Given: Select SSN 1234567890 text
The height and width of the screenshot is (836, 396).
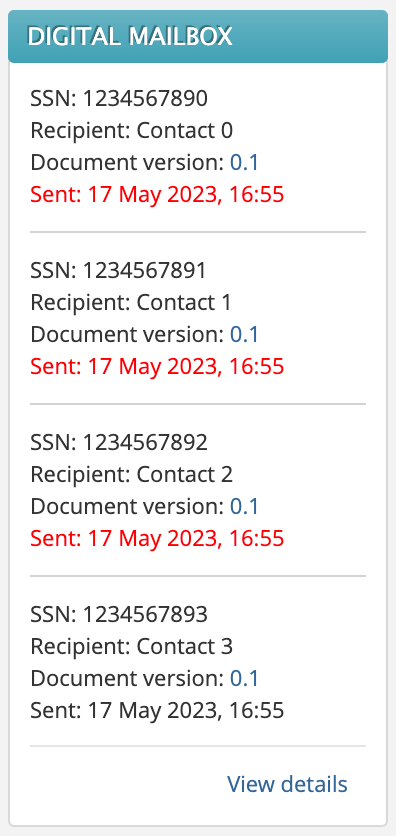Looking at the screenshot, I should point(119,99).
